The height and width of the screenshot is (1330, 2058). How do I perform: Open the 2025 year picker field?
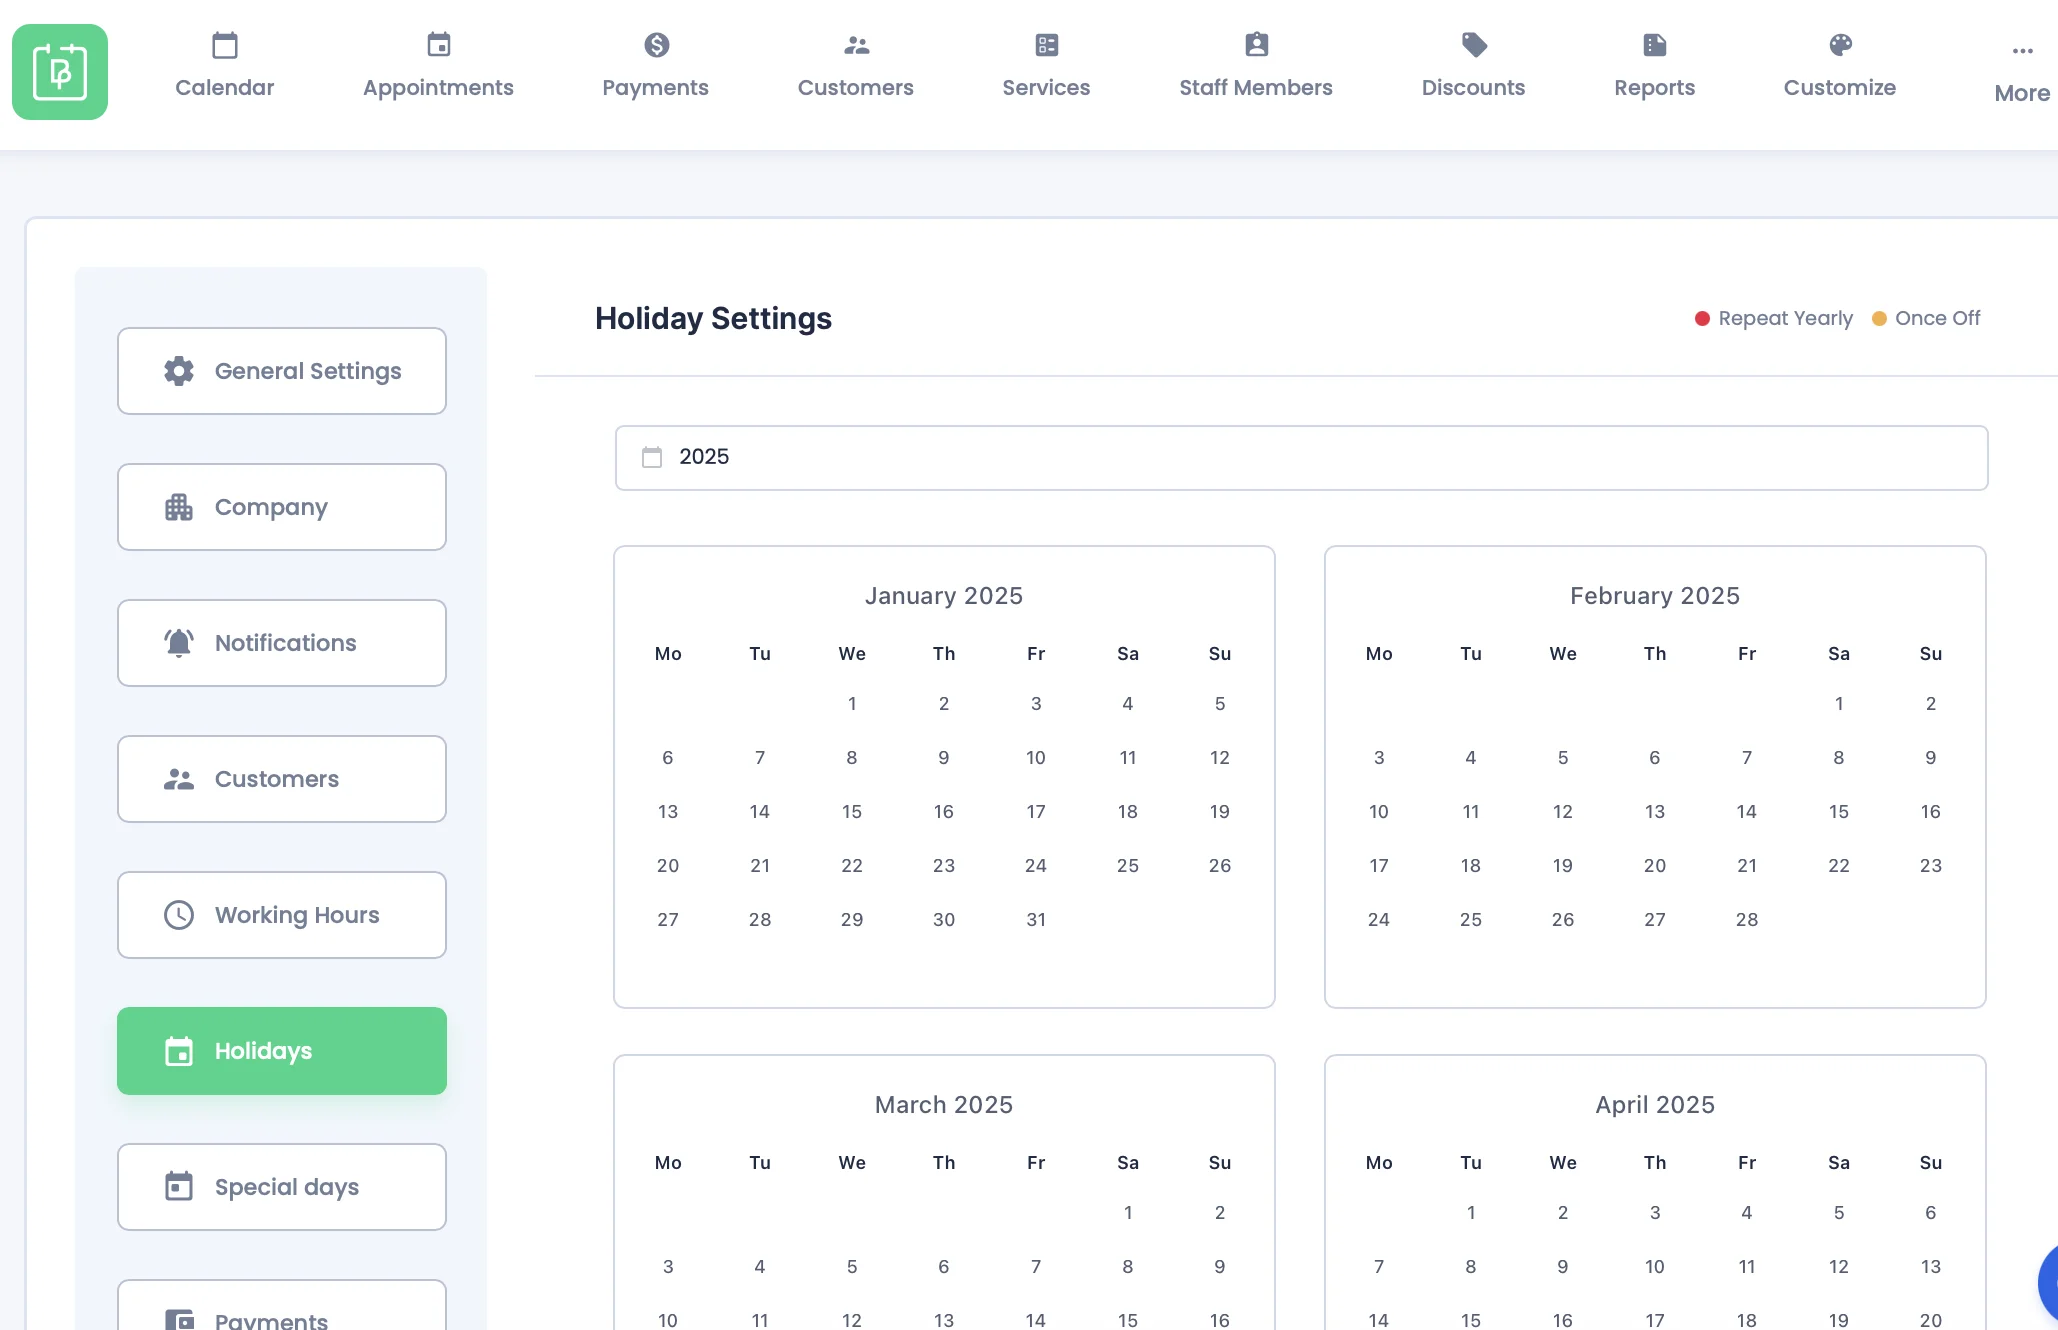point(1300,457)
